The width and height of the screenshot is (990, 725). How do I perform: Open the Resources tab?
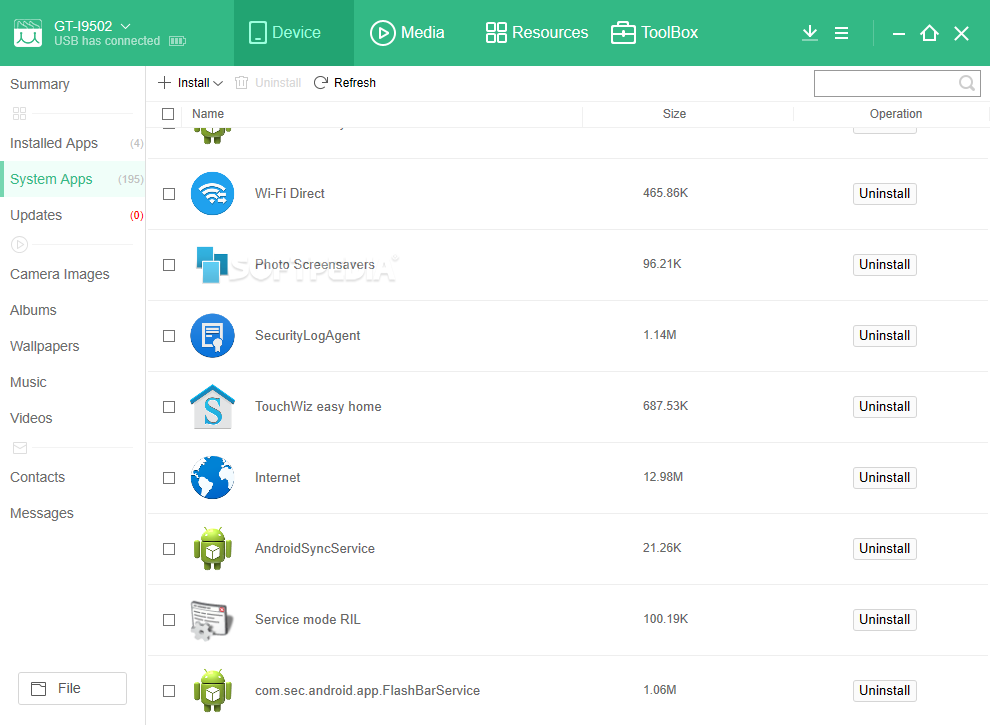click(537, 32)
